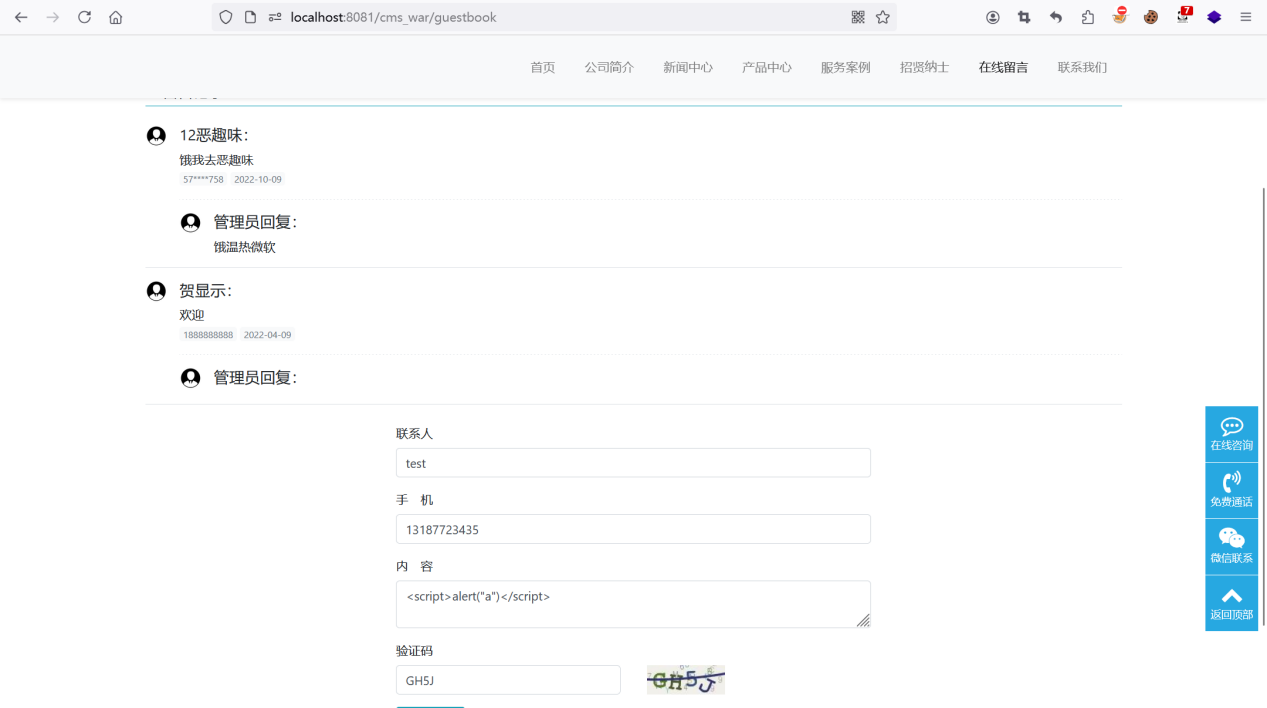This screenshot has height=708, width=1267.
Task: Click the 联系人 field label
Action: click(x=415, y=434)
